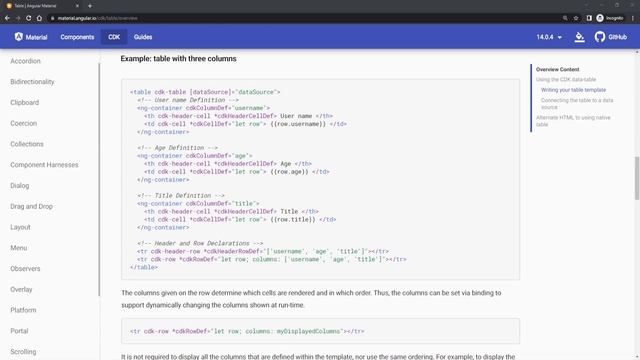Select Accordion in the sidebar
This screenshot has width=640, height=360.
pos(25,61)
